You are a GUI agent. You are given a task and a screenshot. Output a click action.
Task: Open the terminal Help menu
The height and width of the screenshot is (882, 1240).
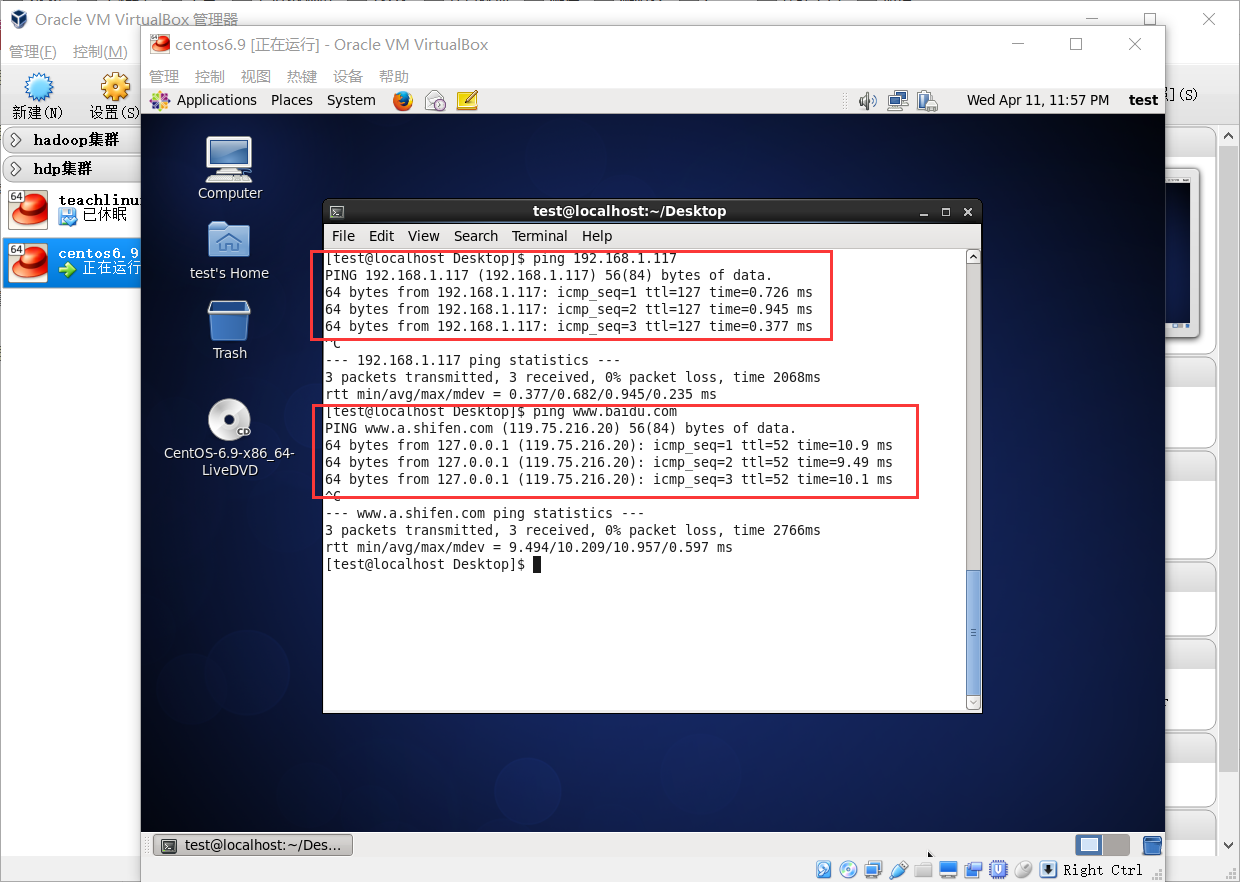597,236
